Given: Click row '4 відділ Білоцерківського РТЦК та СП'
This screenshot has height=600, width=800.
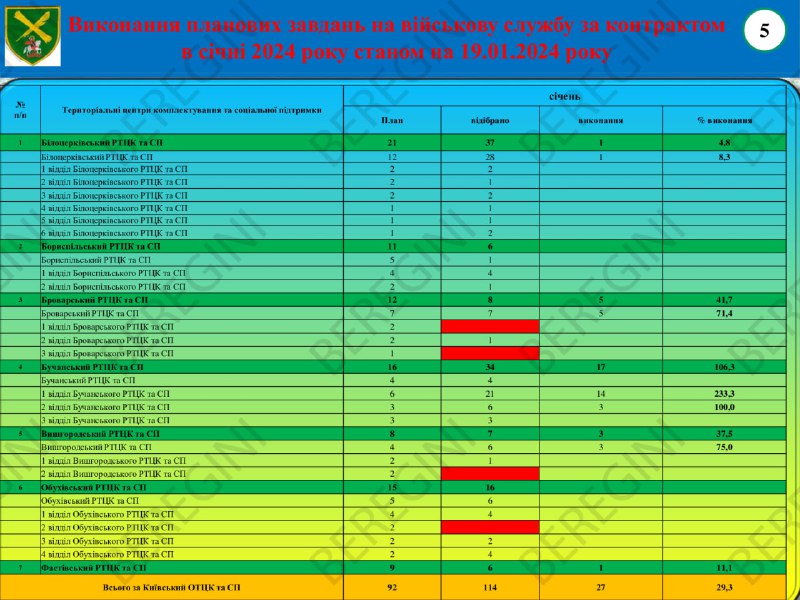Looking at the screenshot, I should click(x=393, y=208).
